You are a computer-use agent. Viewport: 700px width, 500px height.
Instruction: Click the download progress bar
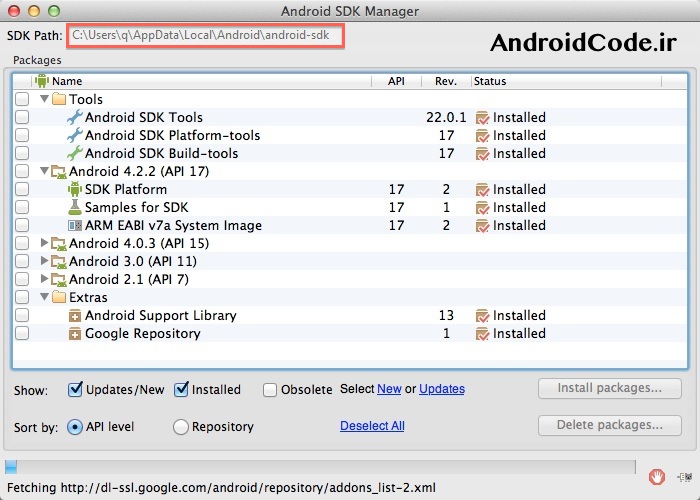320,466
